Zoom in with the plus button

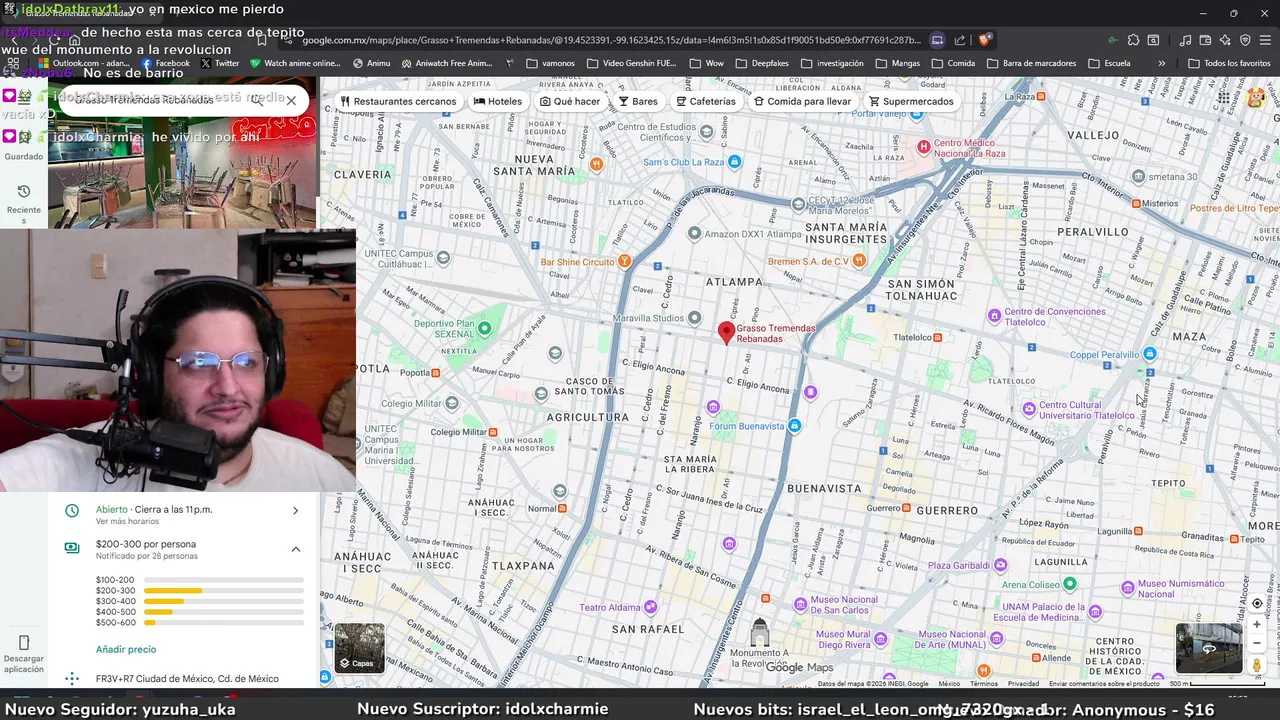pos(1257,624)
